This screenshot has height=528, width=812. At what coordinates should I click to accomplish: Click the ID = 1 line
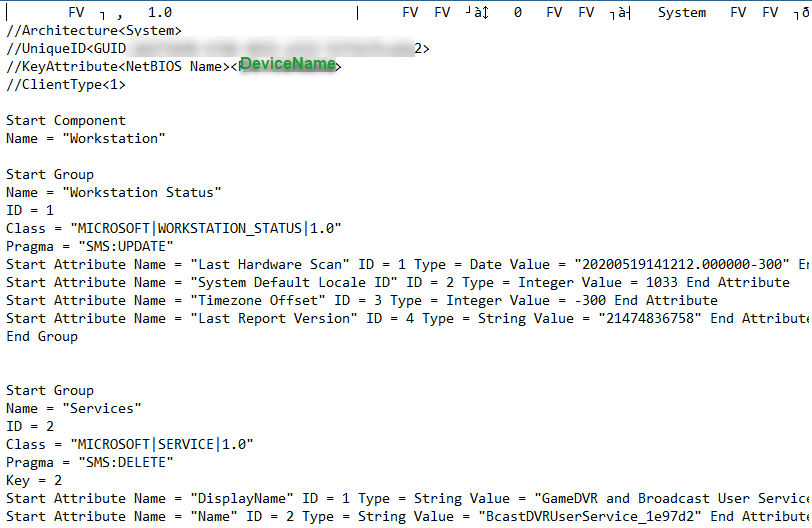click(x=30, y=211)
